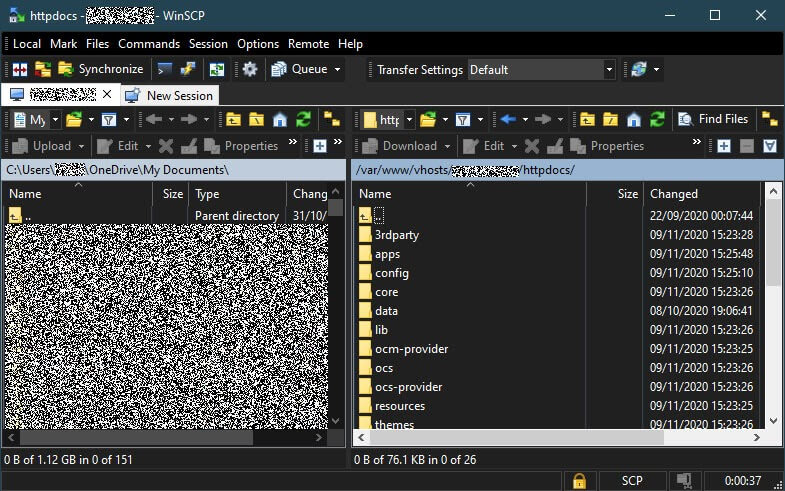Open the Mark menu
The height and width of the screenshot is (491, 785).
pos(64,44)
